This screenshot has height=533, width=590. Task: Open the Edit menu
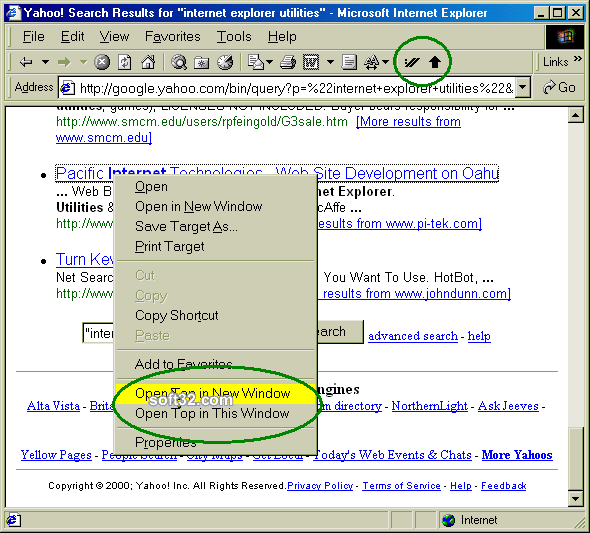tap(72, 36)
